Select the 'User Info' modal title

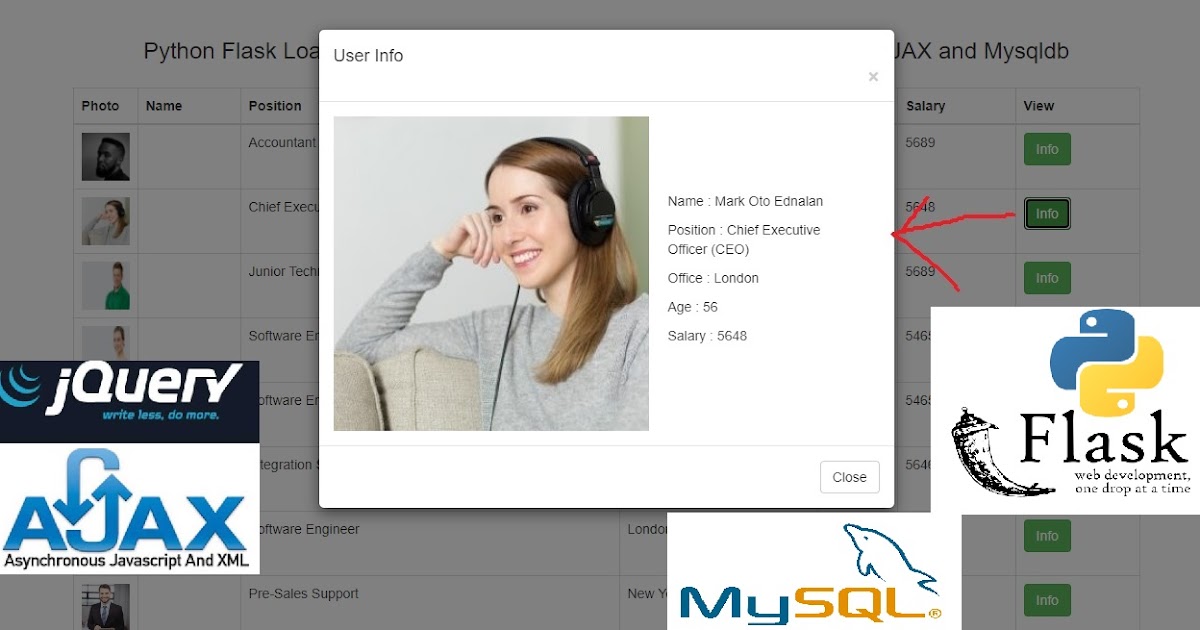click(x=368, y=56)
